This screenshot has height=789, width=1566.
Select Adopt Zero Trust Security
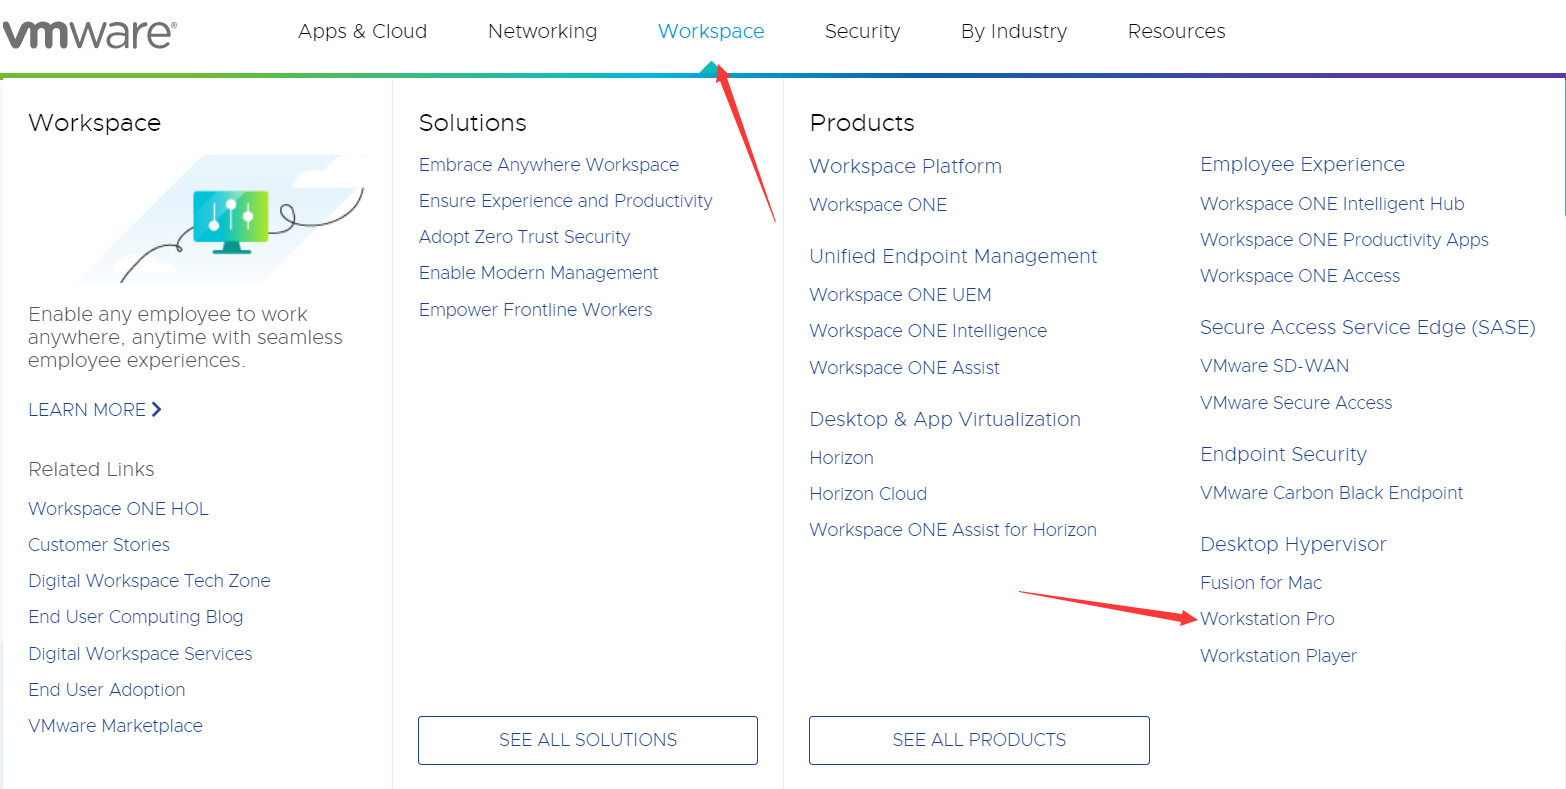pyautogui.click(x=525, y=237)
